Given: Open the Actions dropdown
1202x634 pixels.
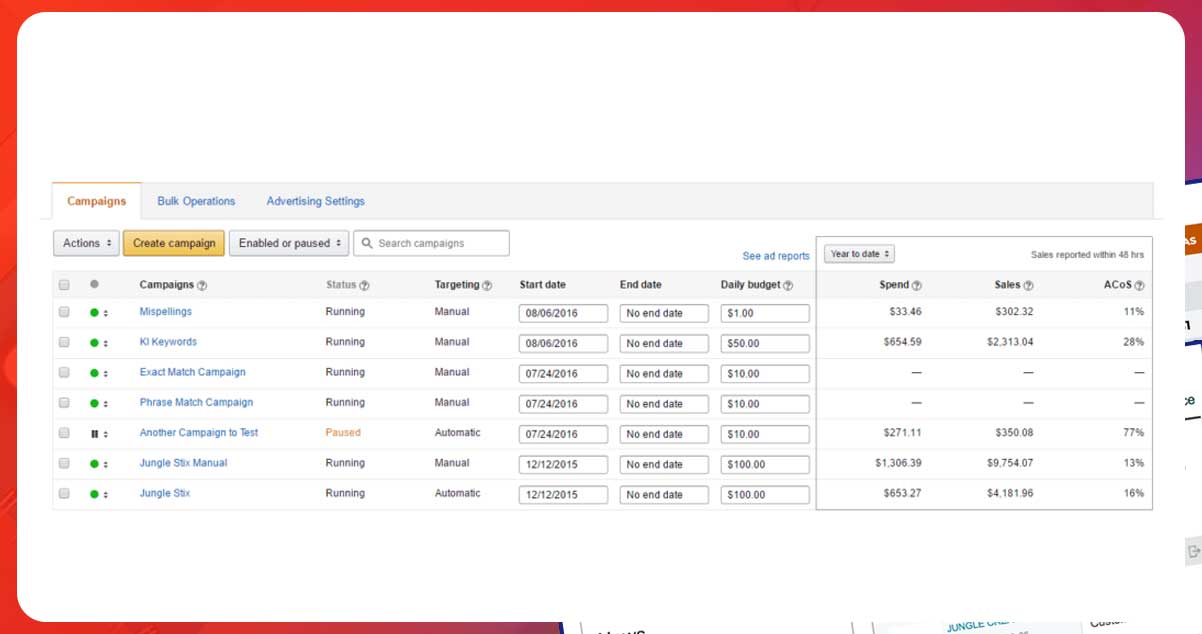Looking at the screenshot, I should (x=86, y=243).
